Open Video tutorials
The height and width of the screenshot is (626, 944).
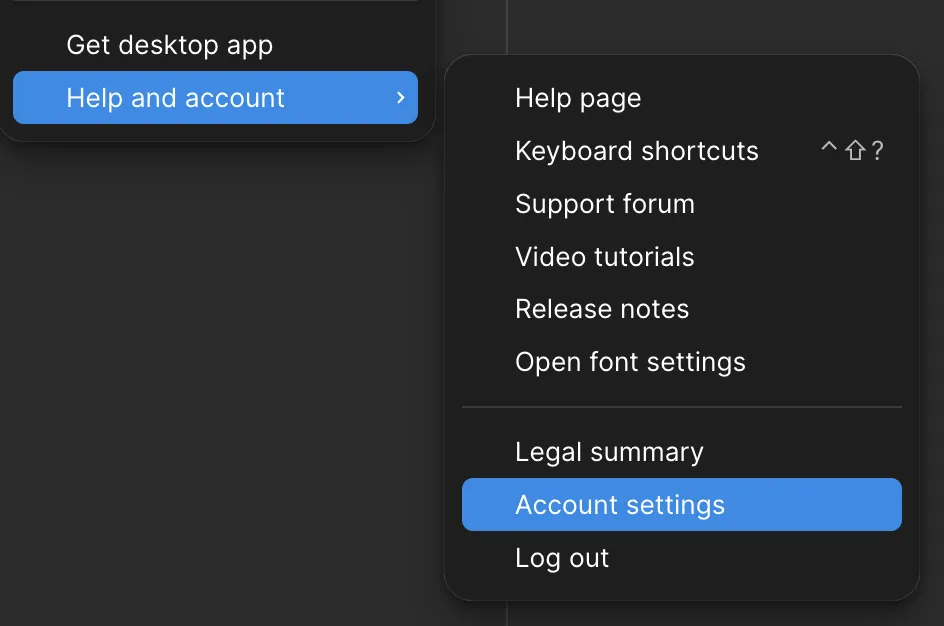coord(604,257)
